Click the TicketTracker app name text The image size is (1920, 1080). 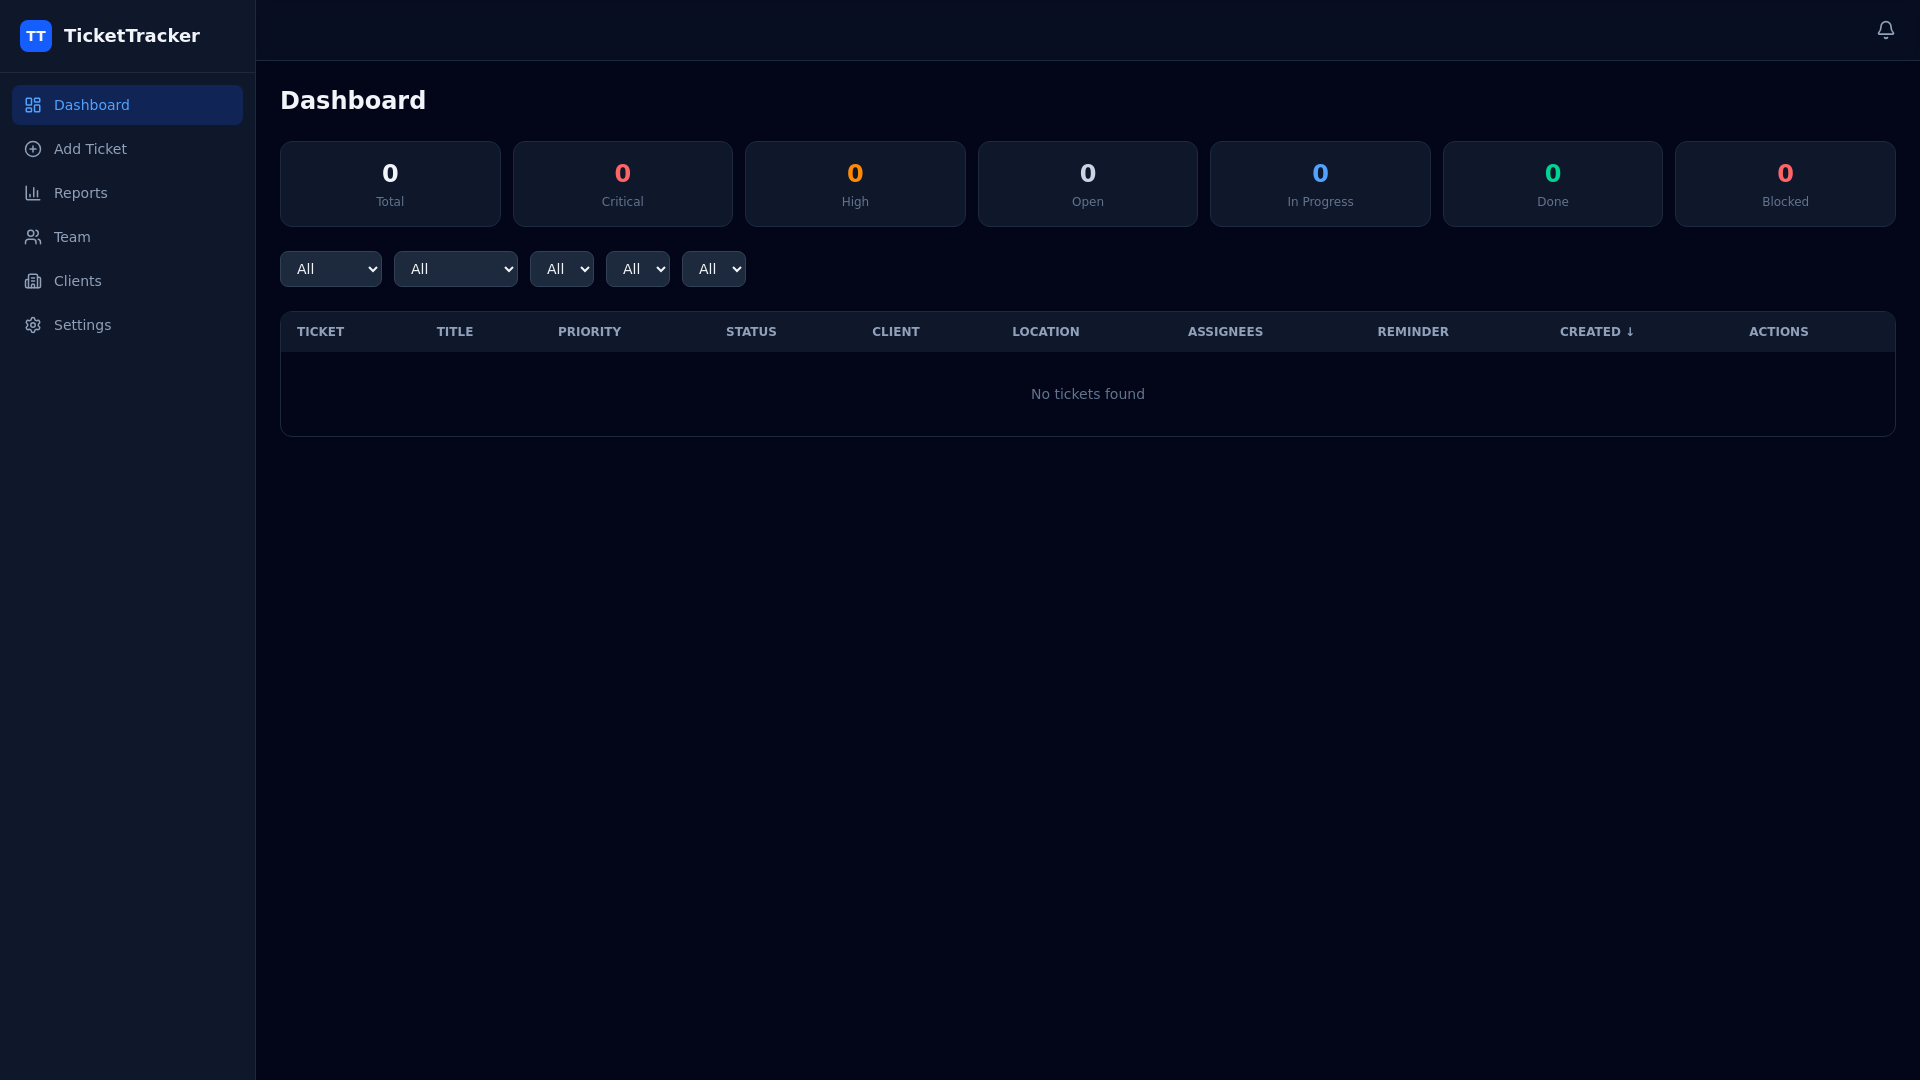pos(132,36)
